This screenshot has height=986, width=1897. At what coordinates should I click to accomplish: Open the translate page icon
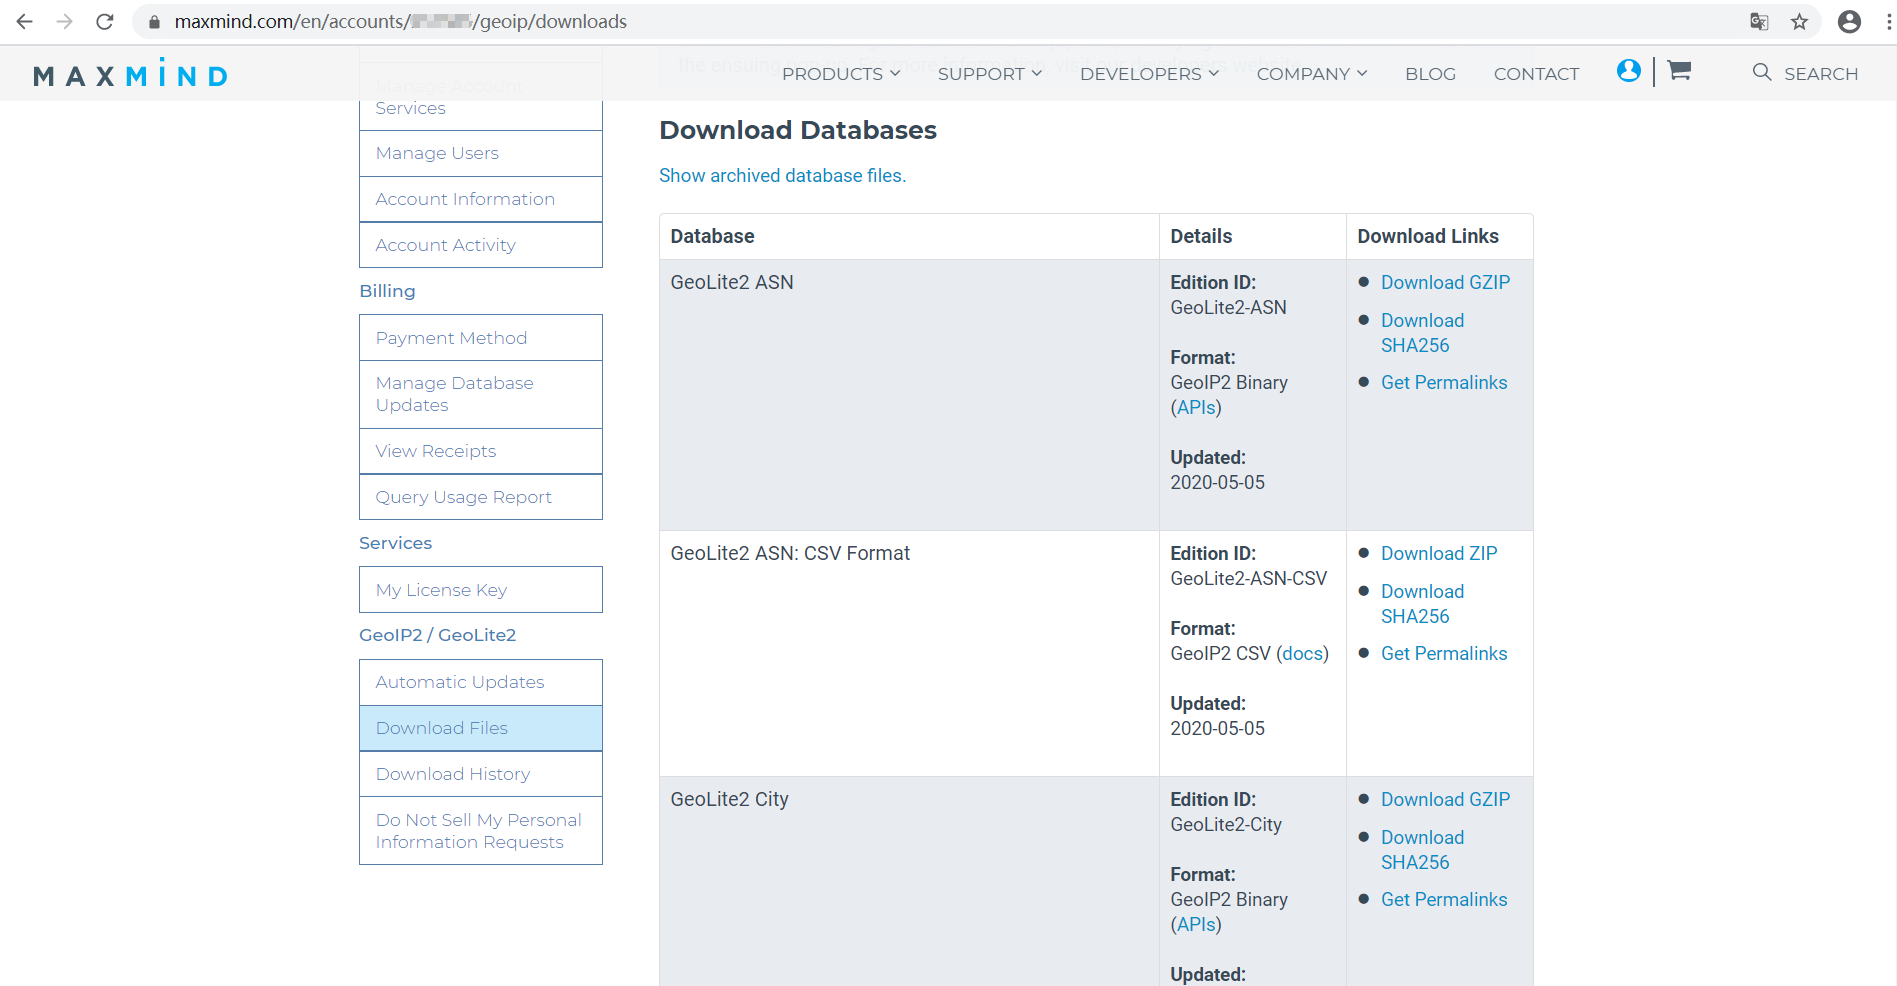tap(1759, 21)
